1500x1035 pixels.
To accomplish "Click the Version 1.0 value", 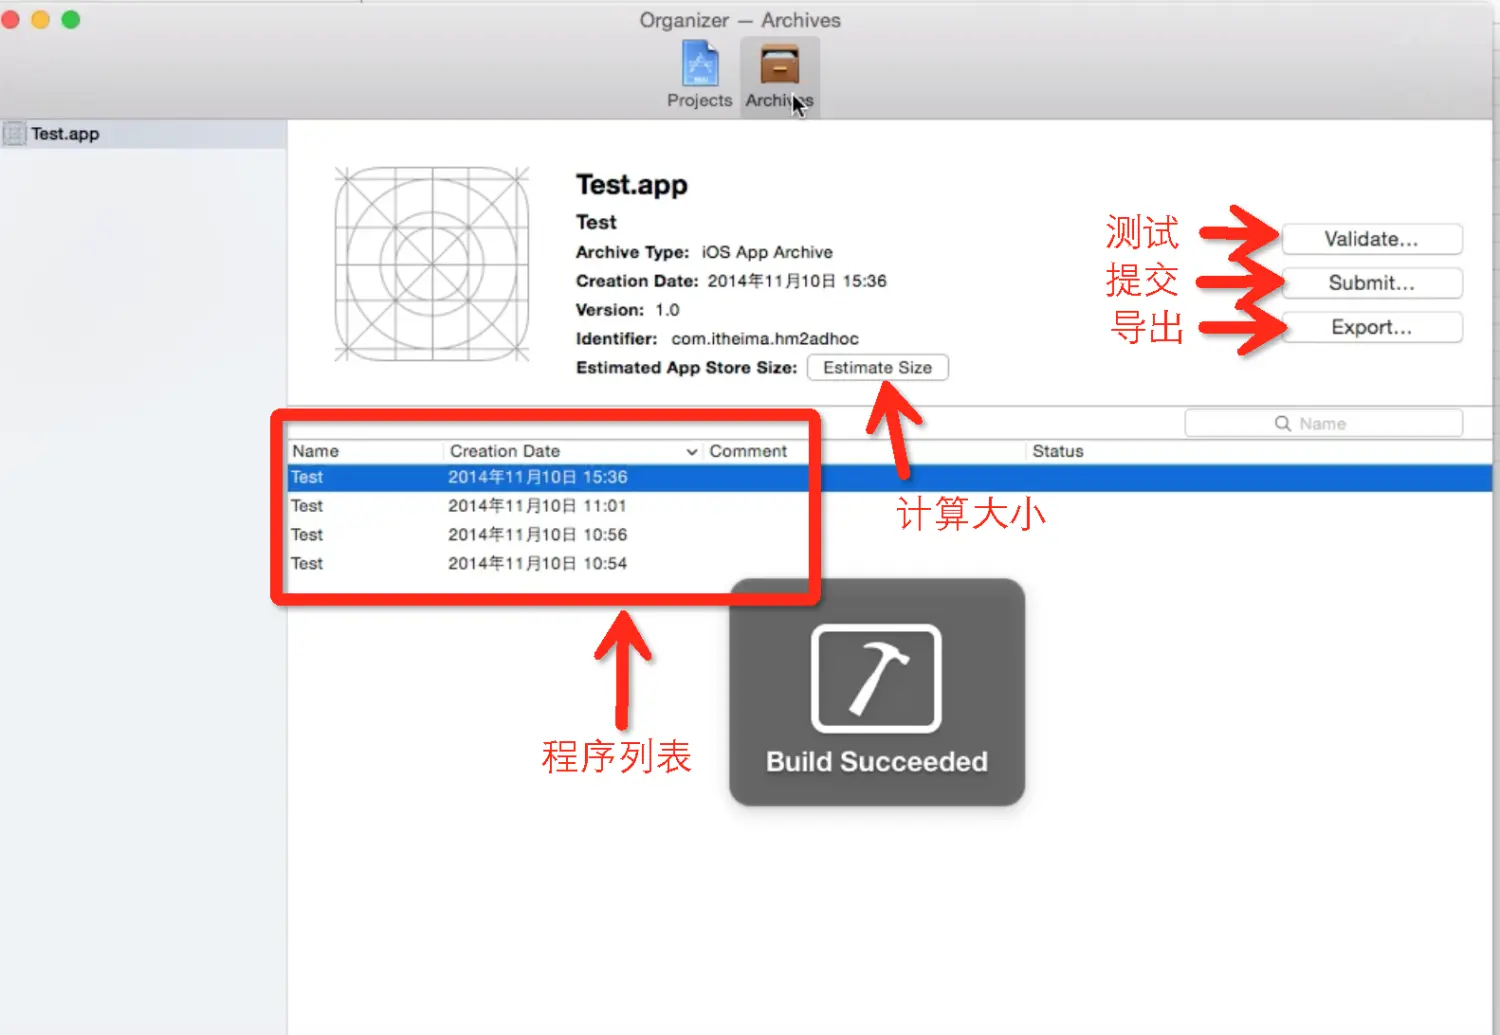I will click(x=667, y=310).
